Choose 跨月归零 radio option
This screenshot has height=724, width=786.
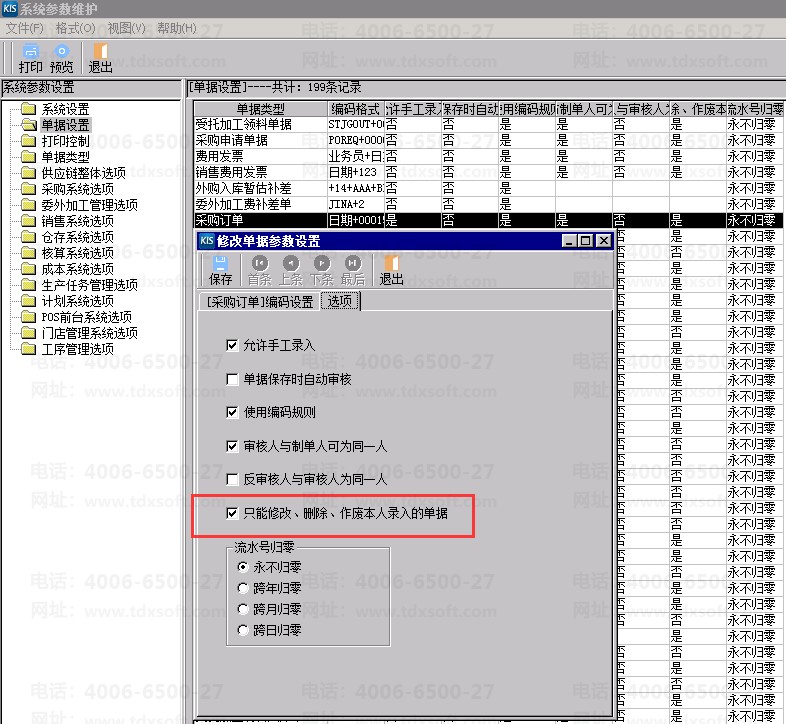(x=243, y=609)
